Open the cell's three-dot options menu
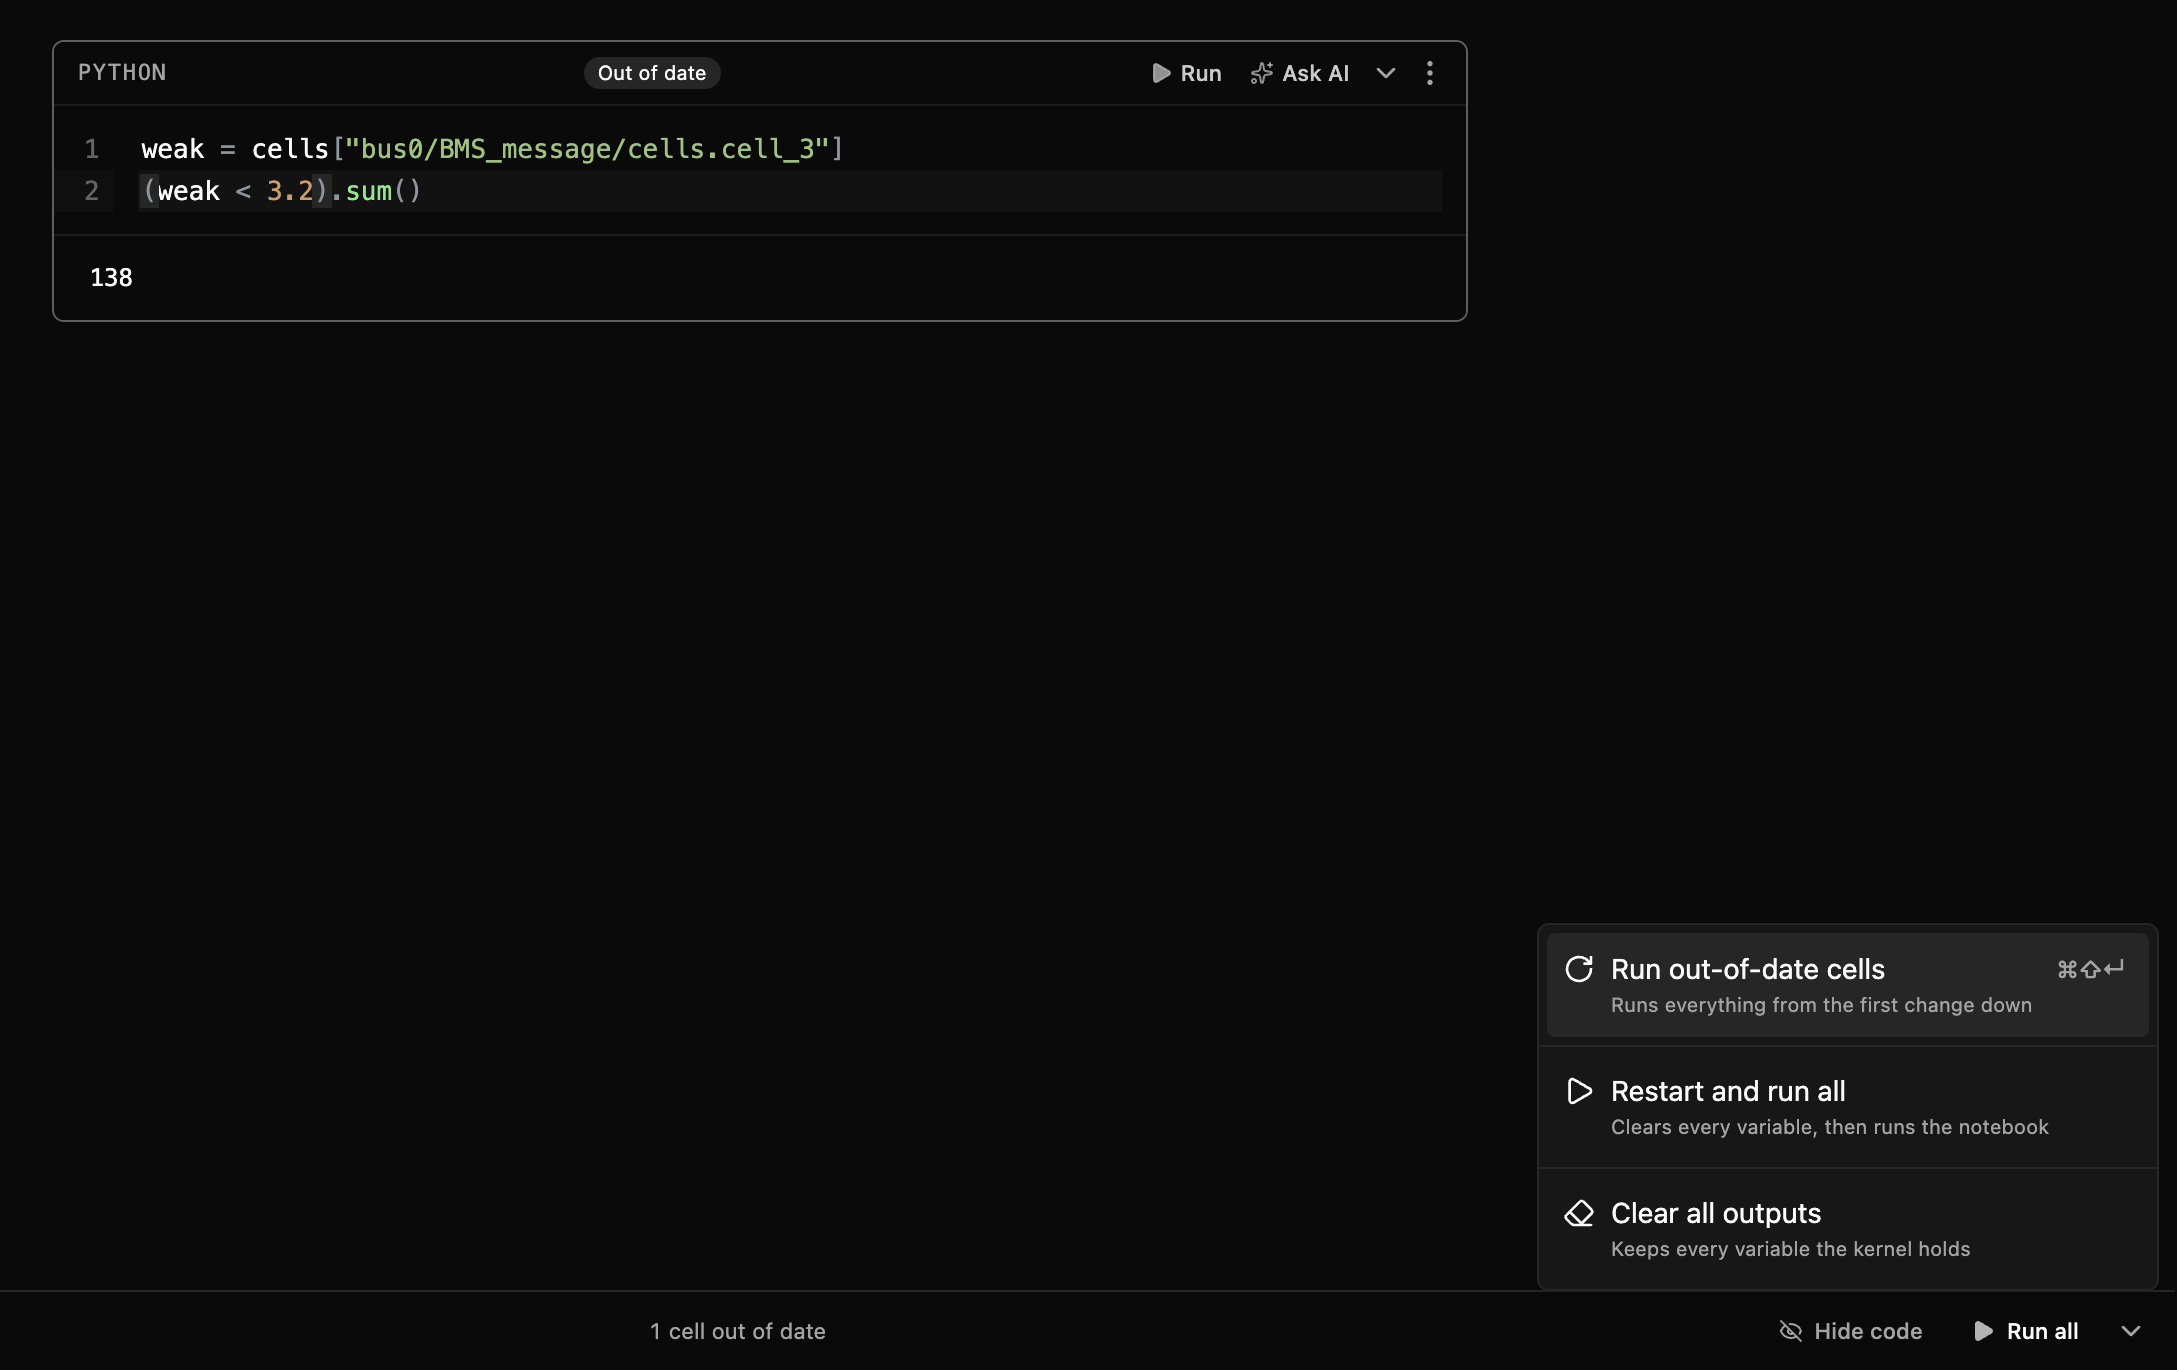This screenshot has width=2177, height=1370. click(x=1430, y=73)
